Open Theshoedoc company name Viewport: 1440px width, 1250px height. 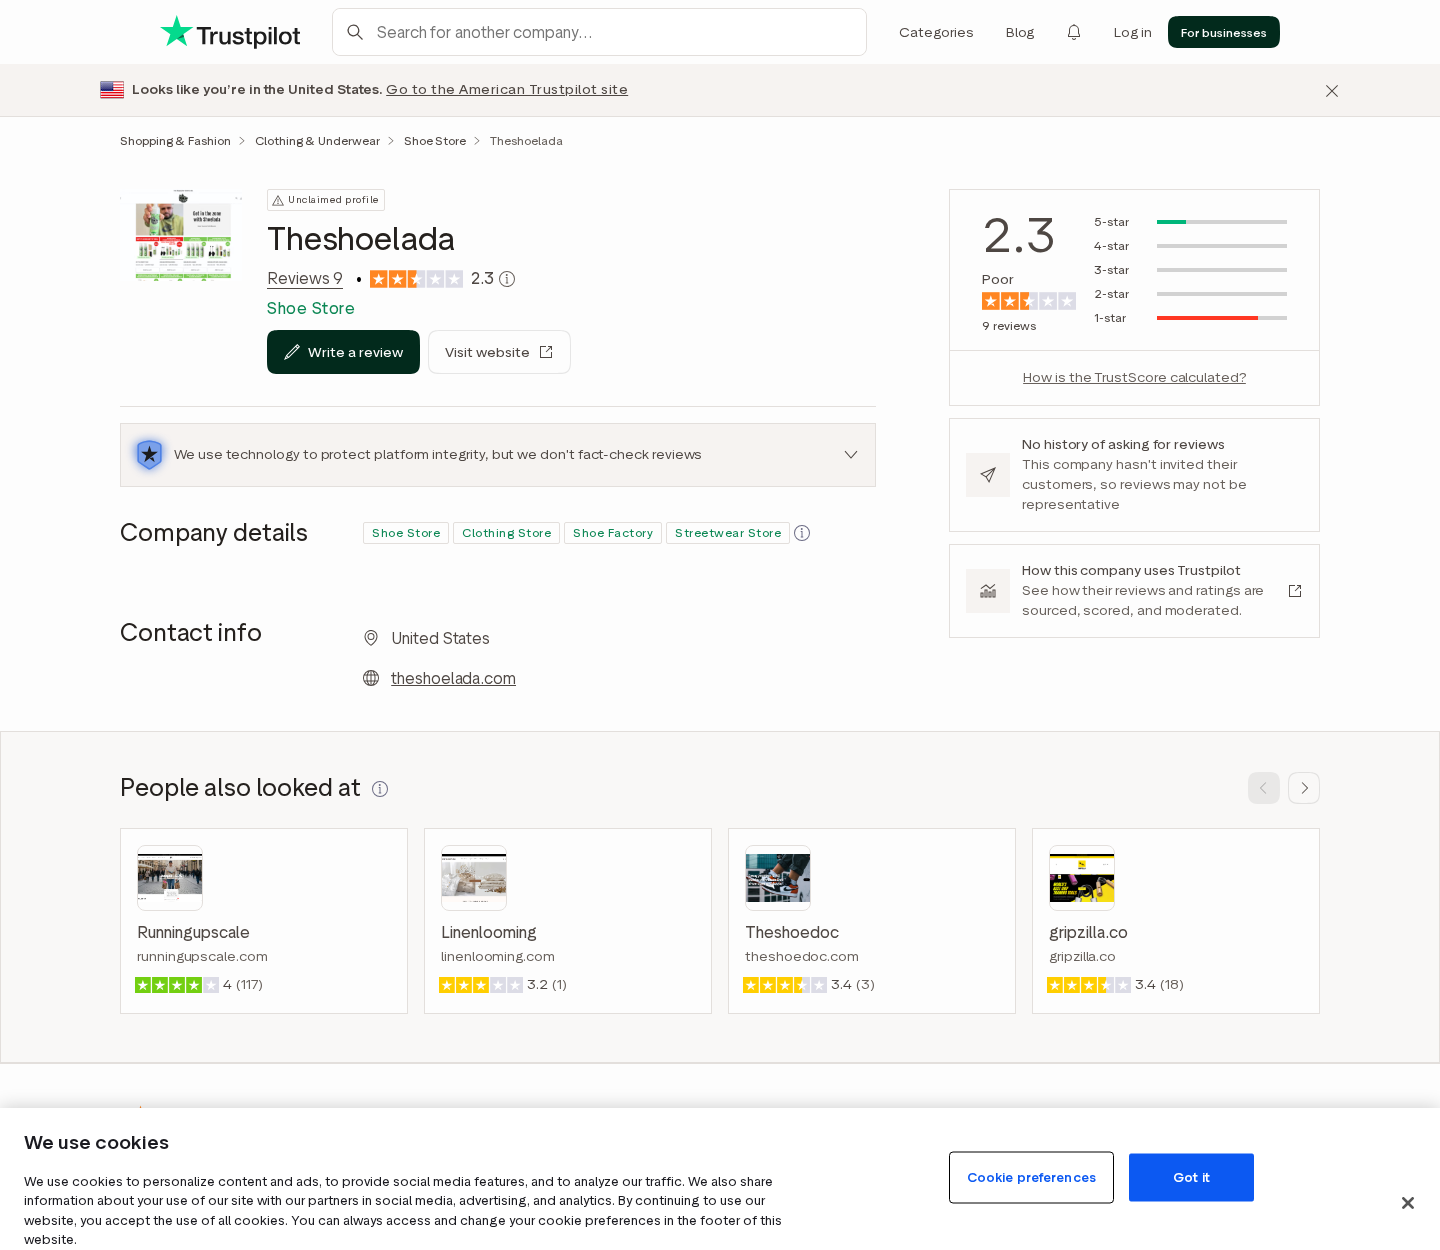click(x=792, y=933)
